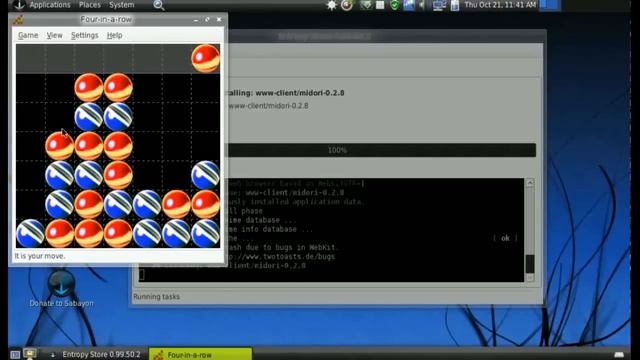Open the Game menu in Four-in-a-row
Viewport: 640px width, 360px height.
28,36
